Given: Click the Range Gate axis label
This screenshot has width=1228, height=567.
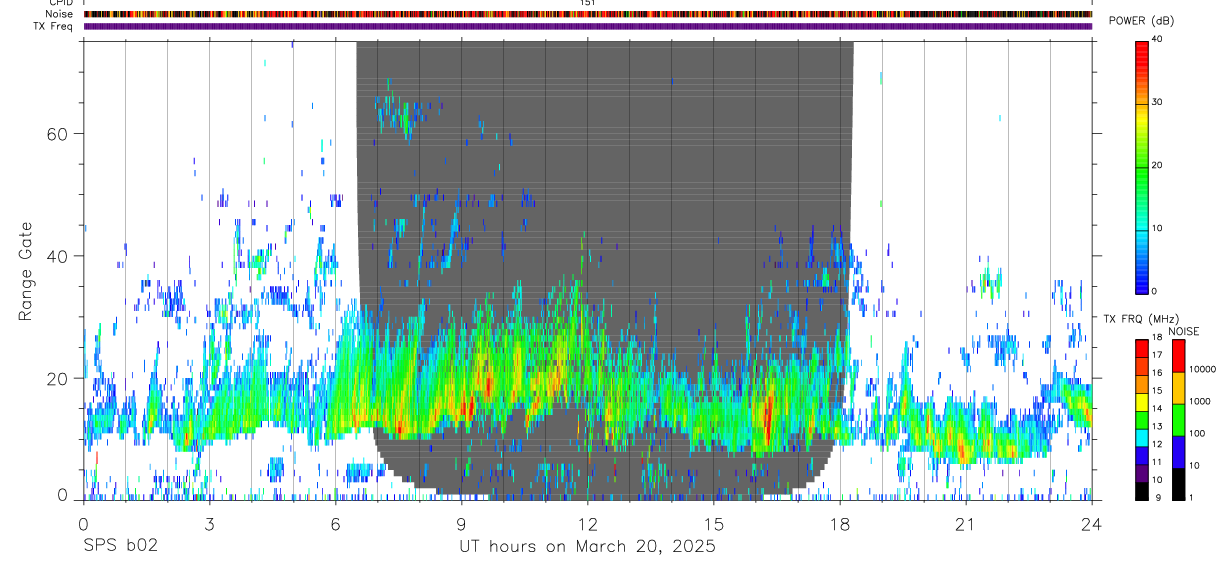Looking at the screenshot, I should click(x=27, y=271).
